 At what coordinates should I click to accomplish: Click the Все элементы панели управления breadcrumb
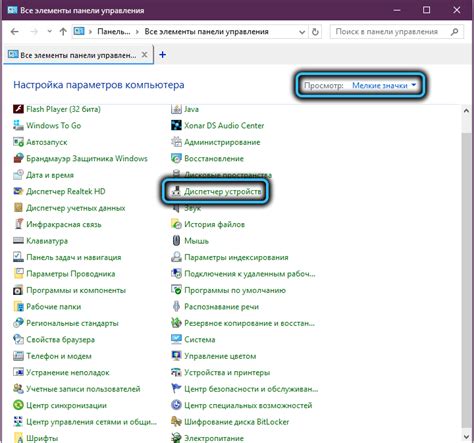click(206, 32)
